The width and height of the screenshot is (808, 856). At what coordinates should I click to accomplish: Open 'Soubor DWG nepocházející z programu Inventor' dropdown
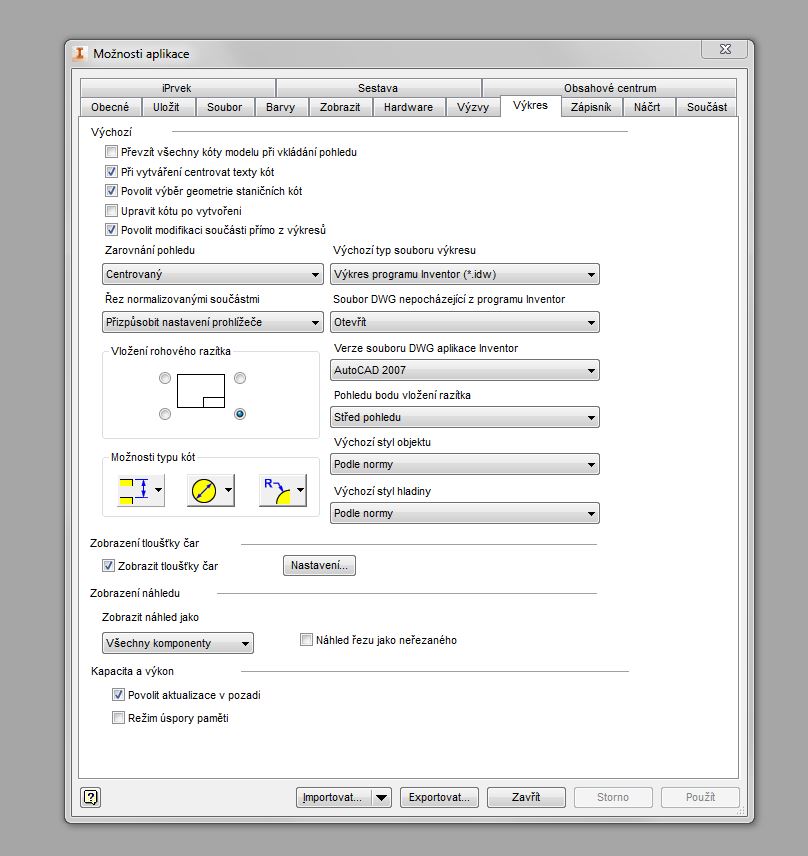(x=465, y=322)
